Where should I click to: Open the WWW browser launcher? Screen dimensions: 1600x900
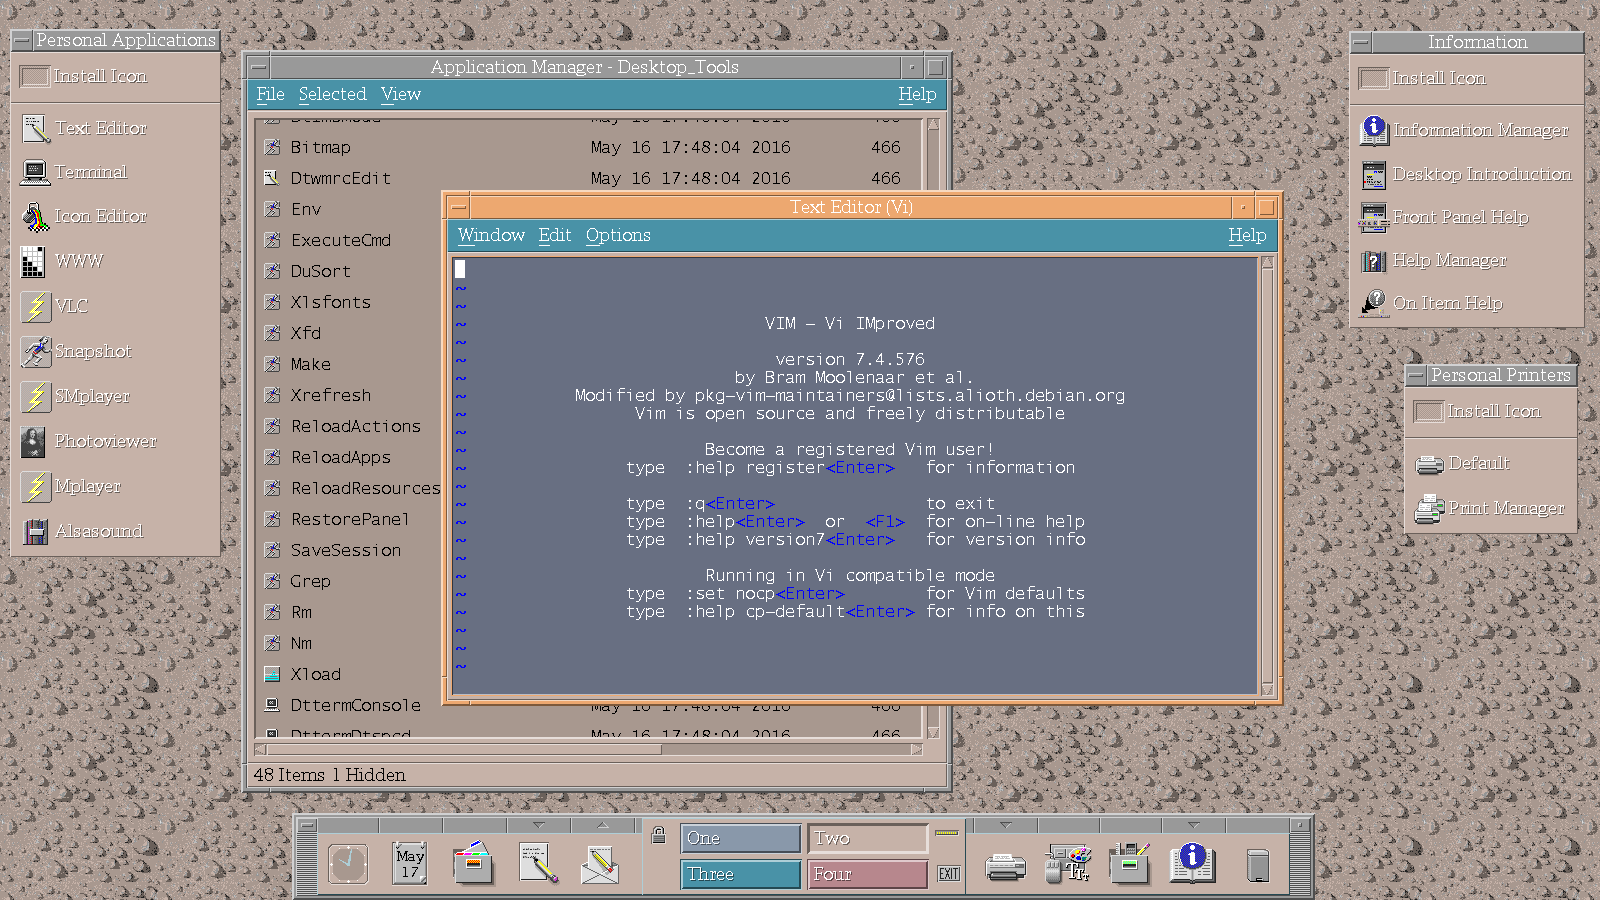point(62,261)
